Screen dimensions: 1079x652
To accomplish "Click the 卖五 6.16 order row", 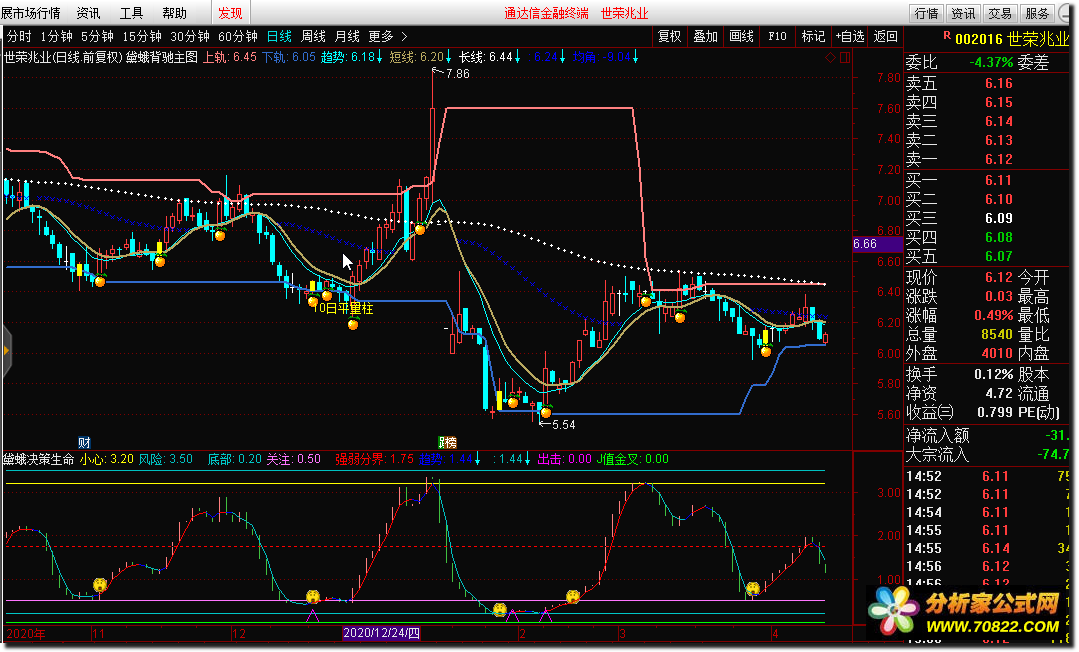I will tap(987, 83).
